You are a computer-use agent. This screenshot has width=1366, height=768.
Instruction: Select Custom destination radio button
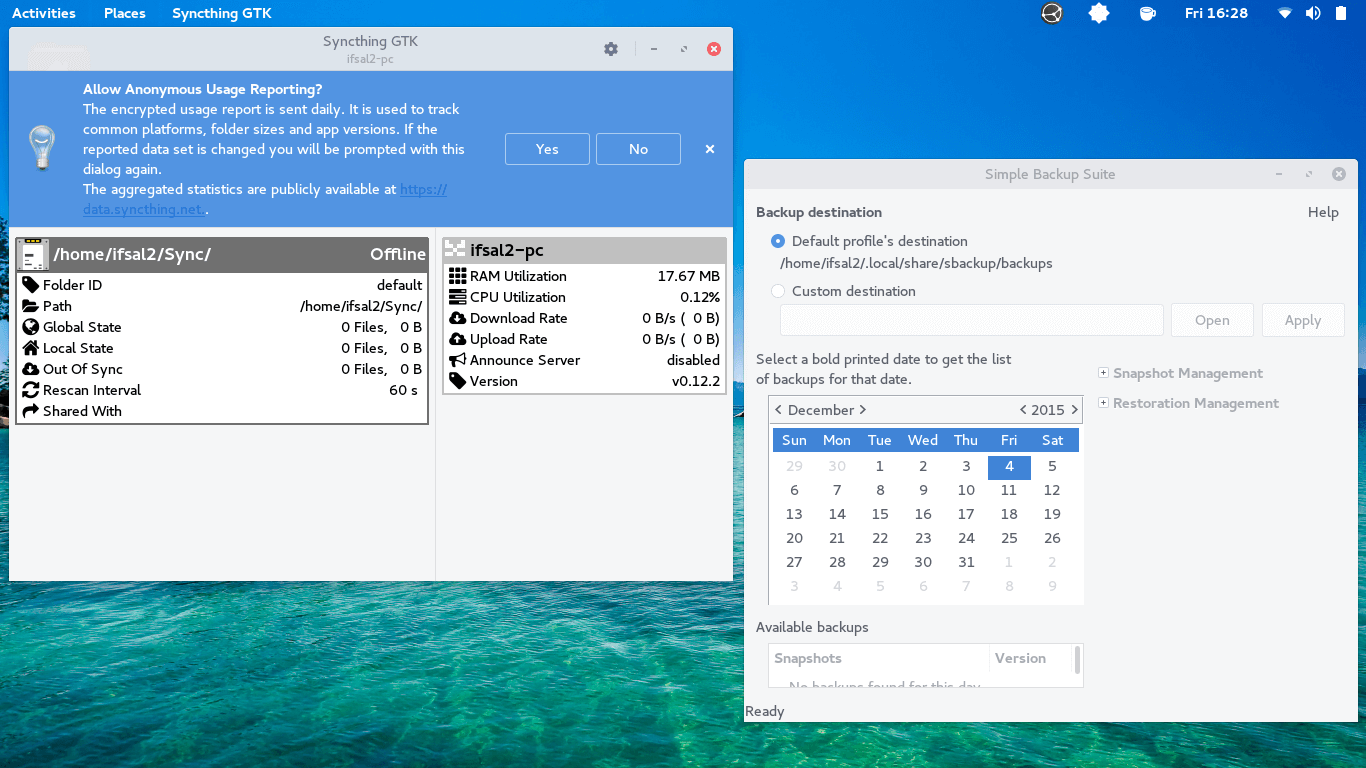778,291
